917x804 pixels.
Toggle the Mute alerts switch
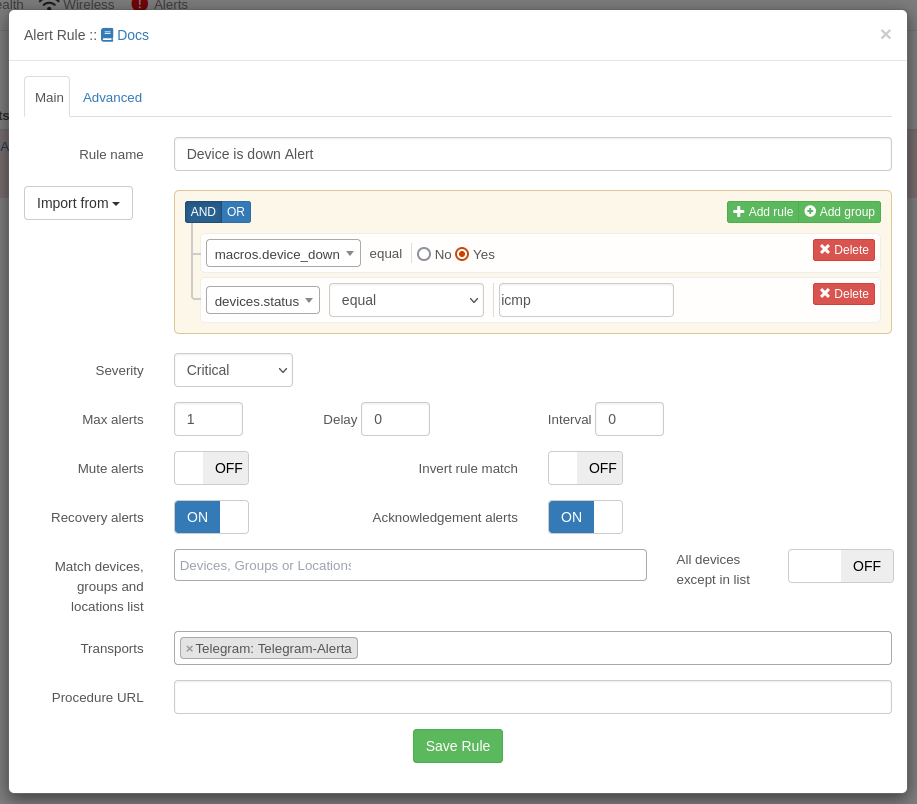211,468
